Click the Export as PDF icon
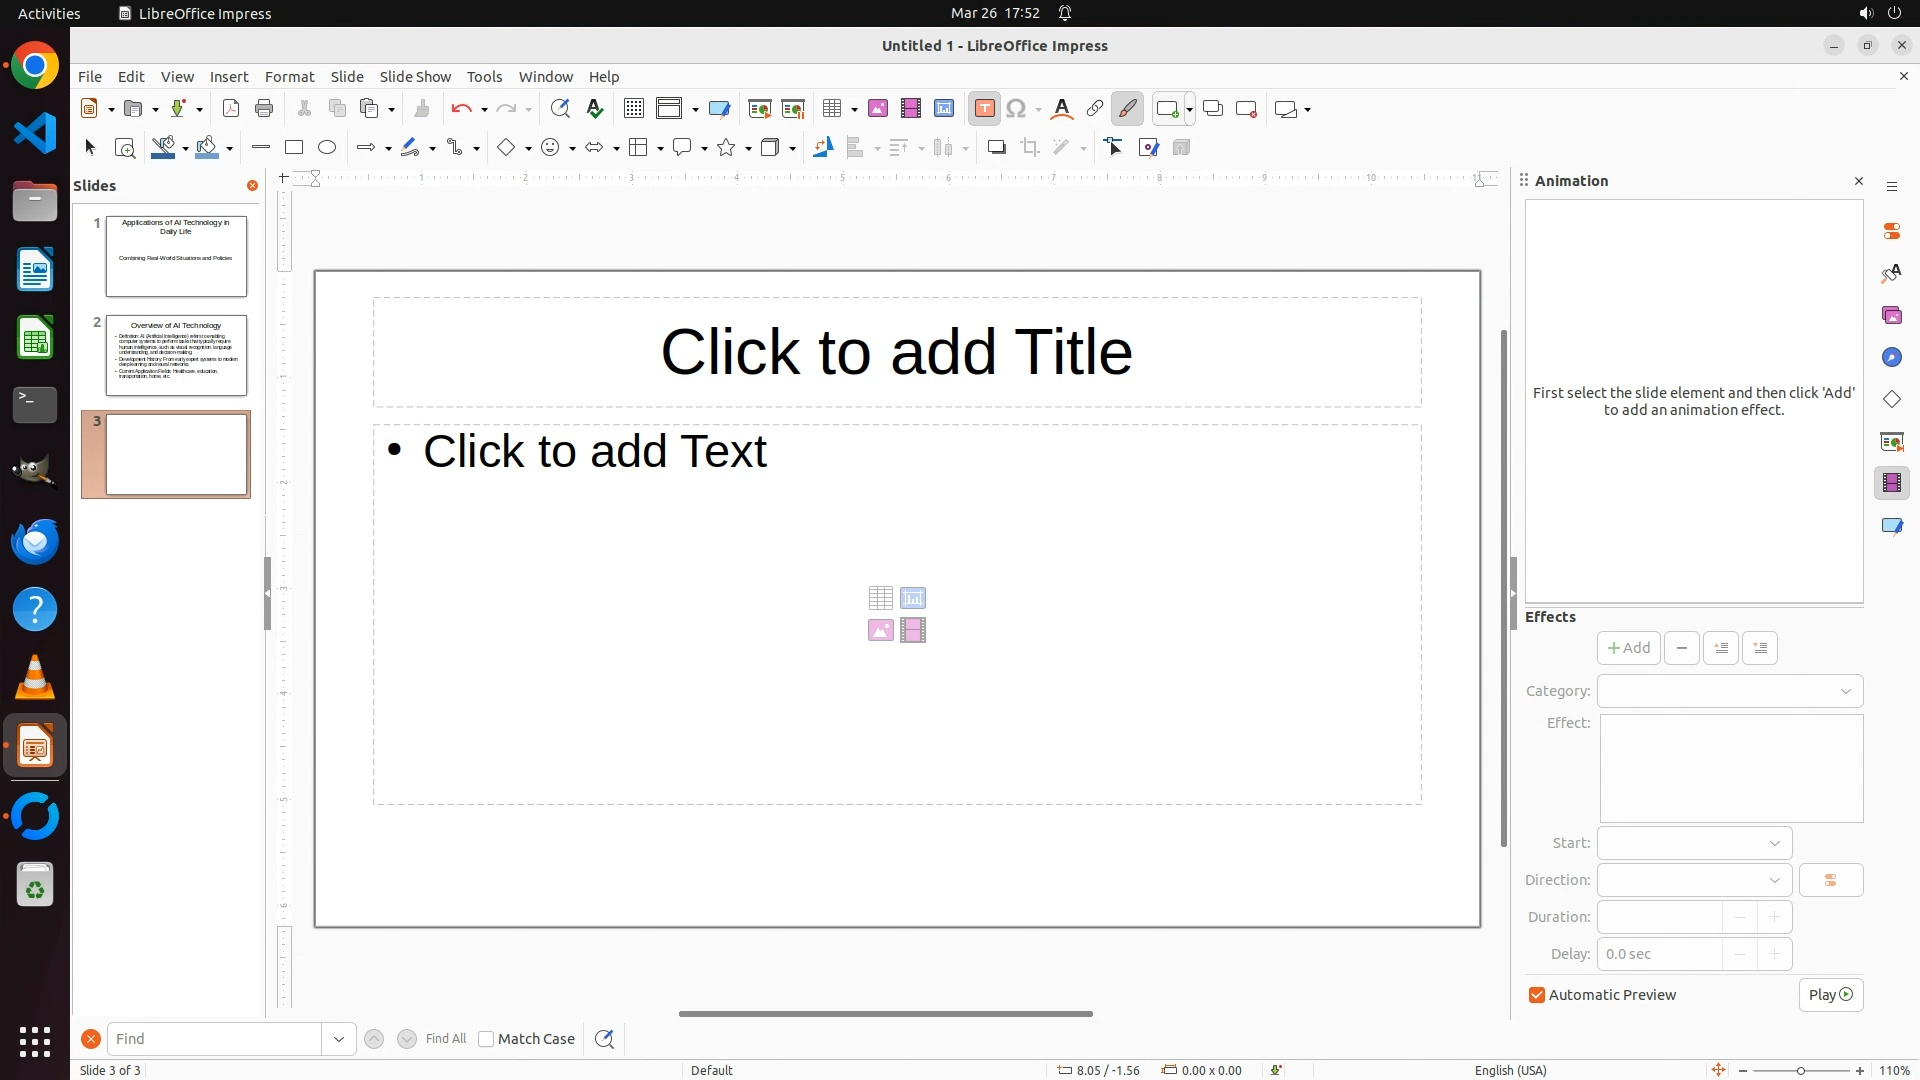The image size is (1920, 1080). [231, 109]
